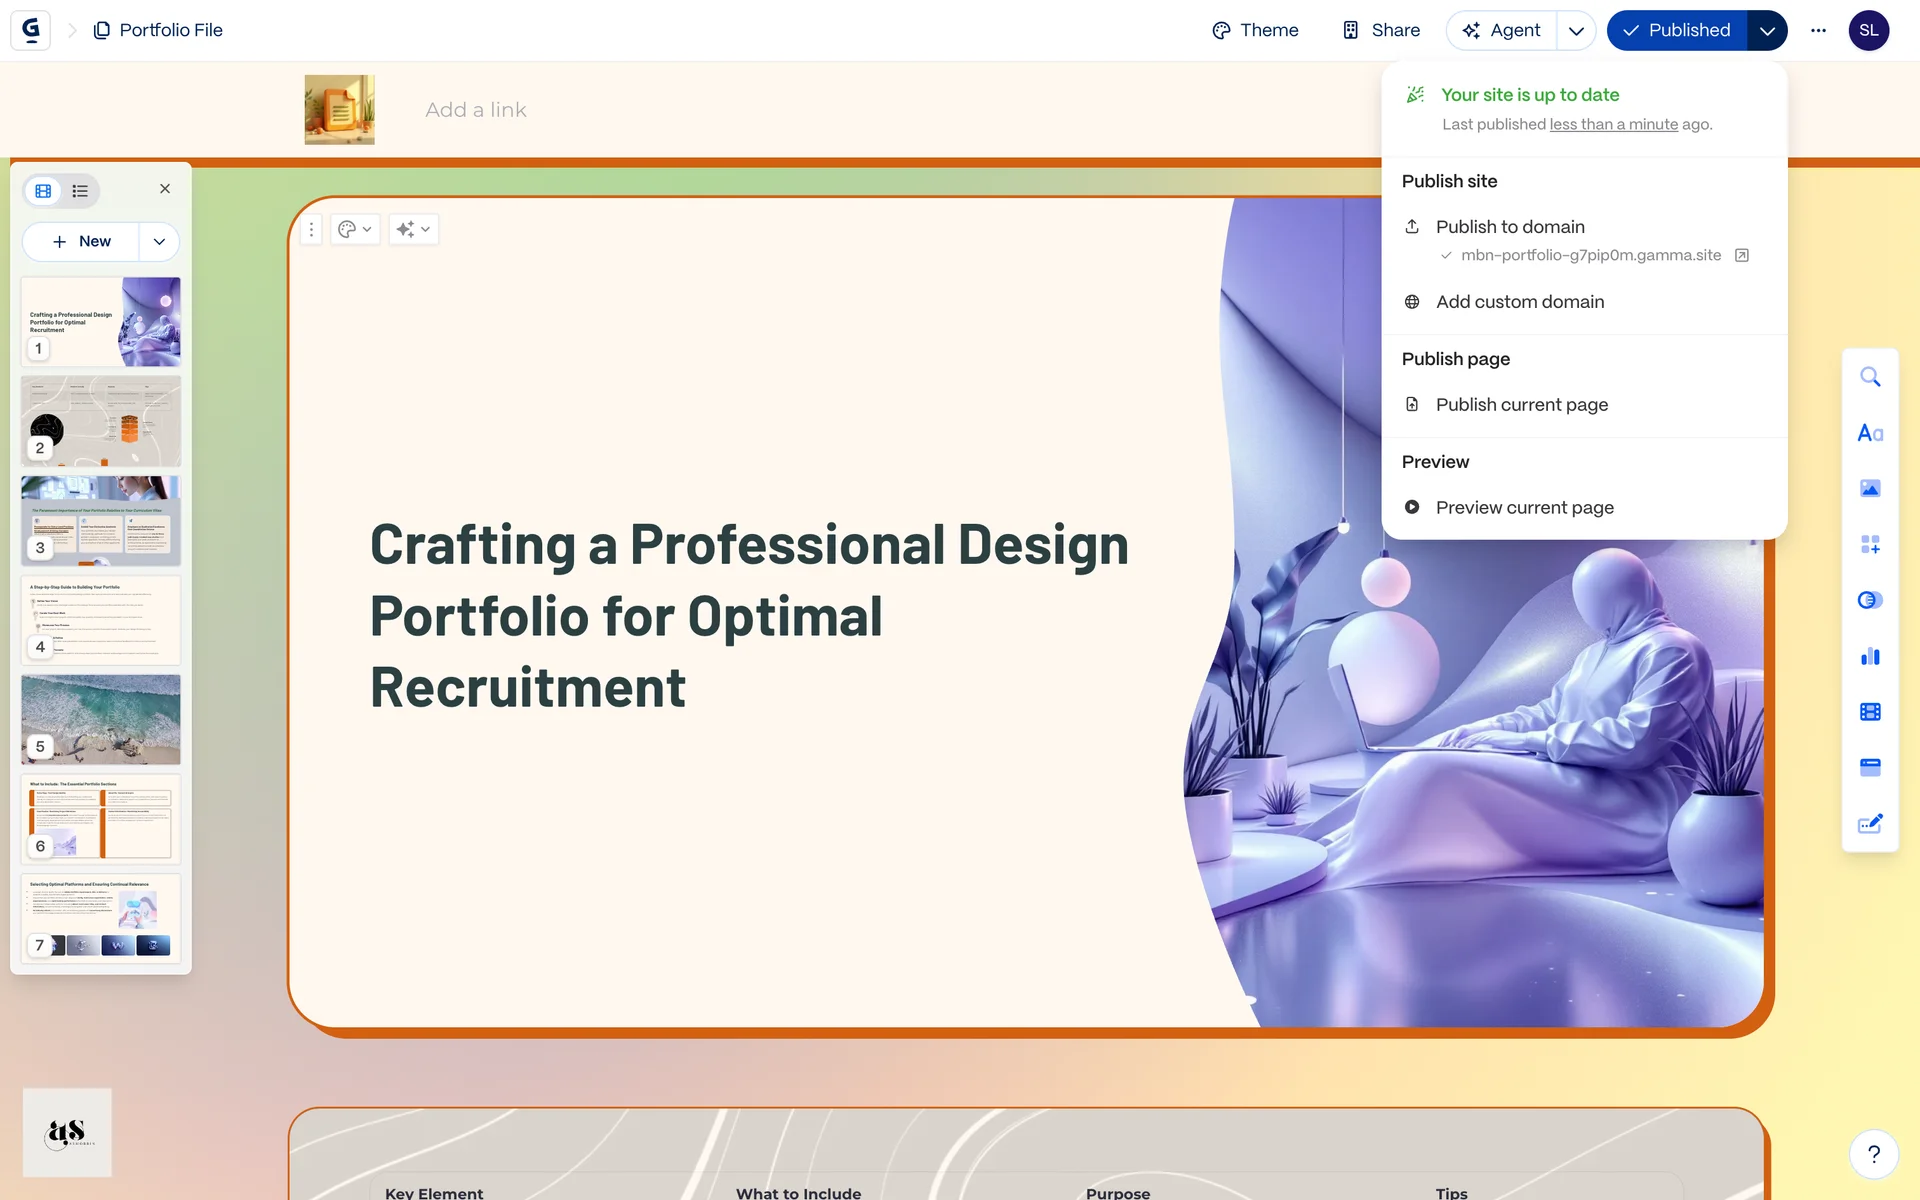Image resolution: width=1920 pixels, height=1200 pixels.
Task: Switch to list outline view
Action: click(x=80, y=190)
